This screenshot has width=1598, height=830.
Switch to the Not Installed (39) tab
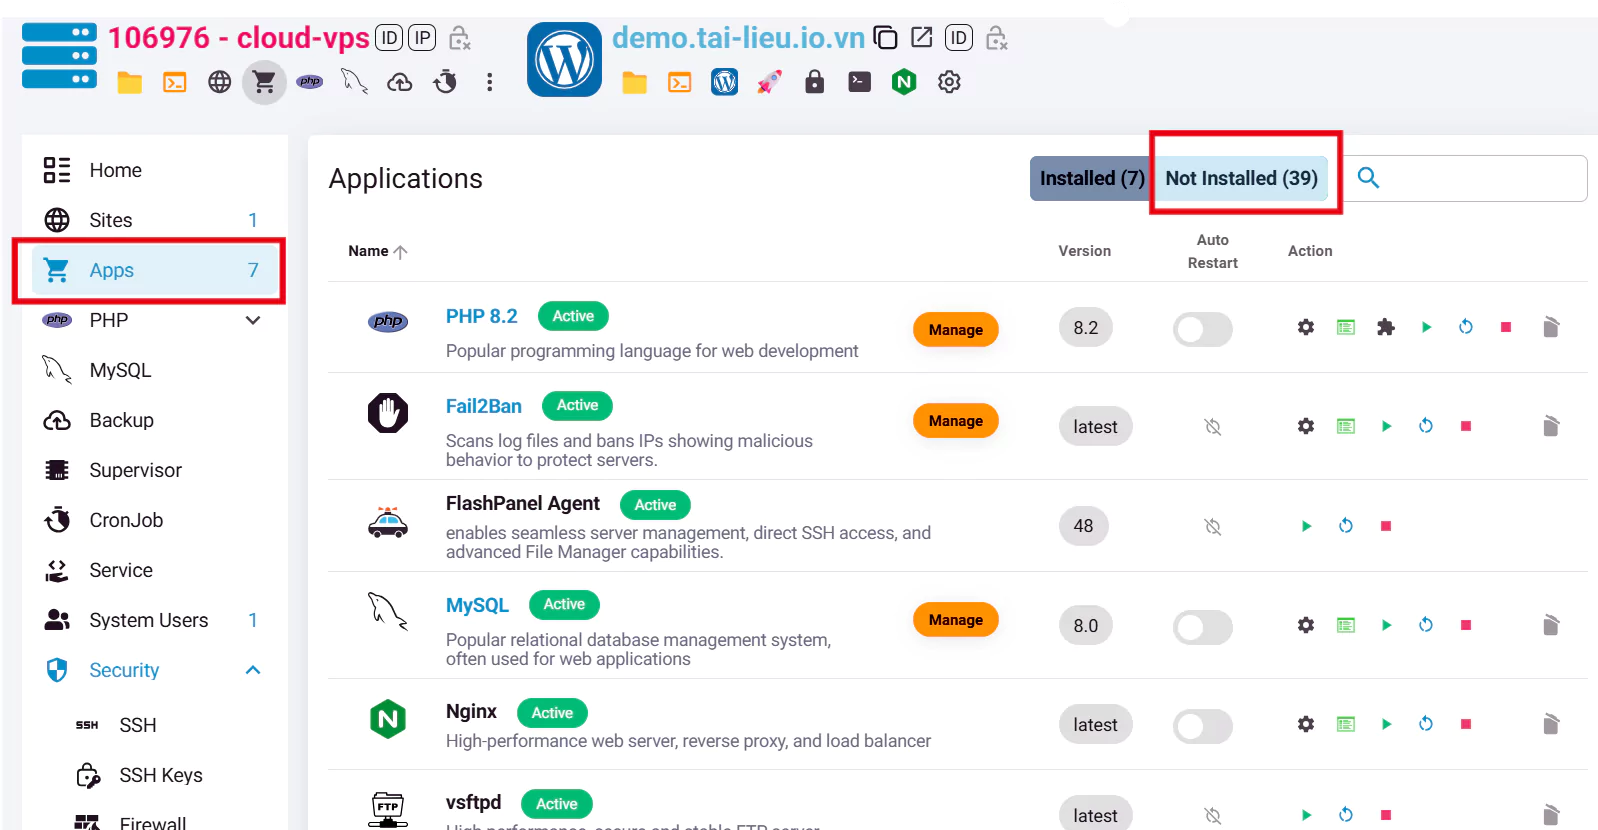click(1241, 178)
